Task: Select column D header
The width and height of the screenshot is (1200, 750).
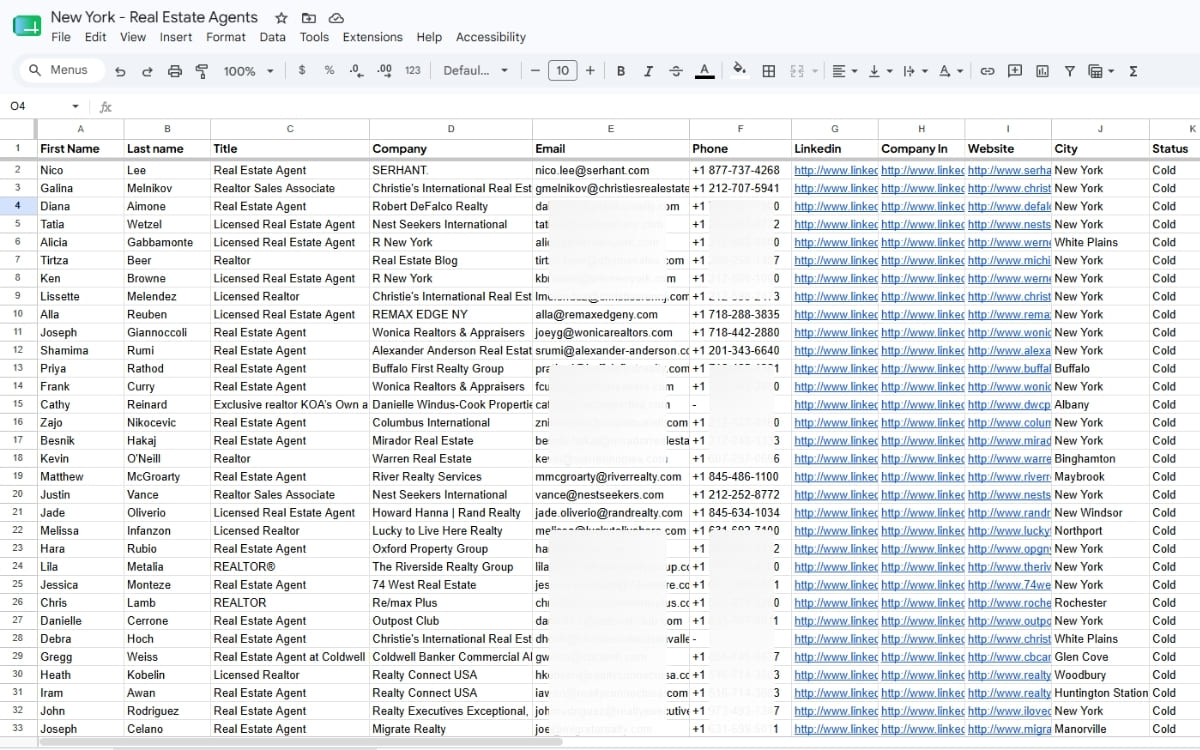Action: click(451, 129)
